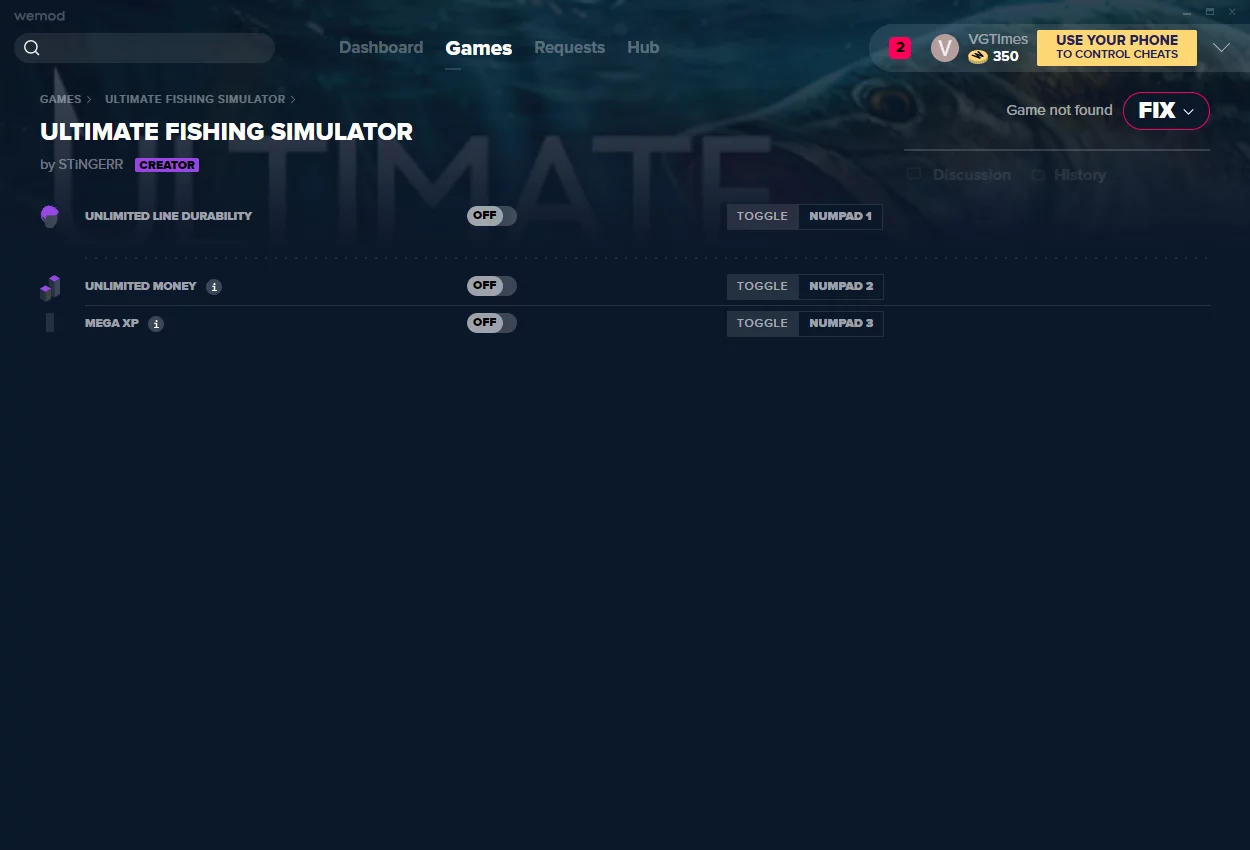Image resolution: width=1250 pixels, height=850 pixels.
Task: Click the Discussion chat icon
Action: pos(914,175)
